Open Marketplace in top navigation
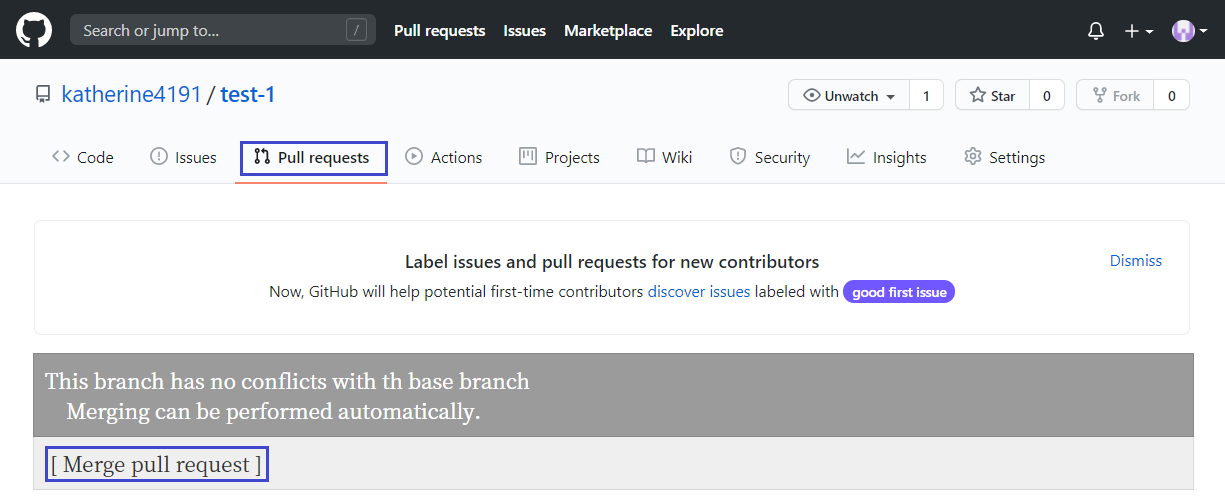 coord(608,31)
